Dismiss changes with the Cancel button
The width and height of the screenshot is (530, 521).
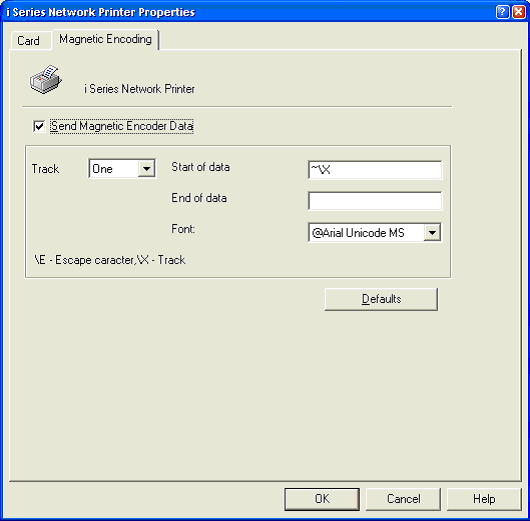click(x=403, y=499)
